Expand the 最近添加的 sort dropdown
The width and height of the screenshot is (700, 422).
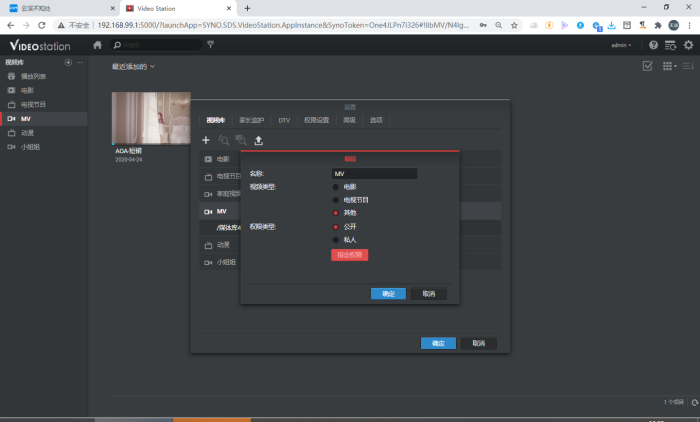[x=133, y=67]
